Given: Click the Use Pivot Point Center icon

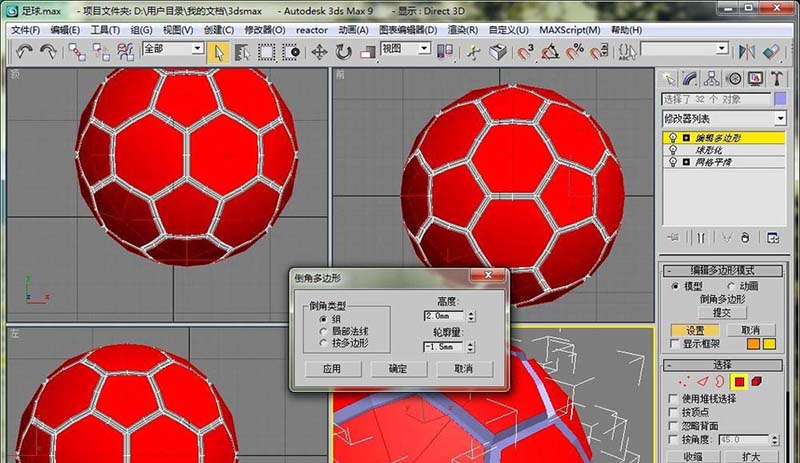Looking at the screenshot, I should (444, 52).
